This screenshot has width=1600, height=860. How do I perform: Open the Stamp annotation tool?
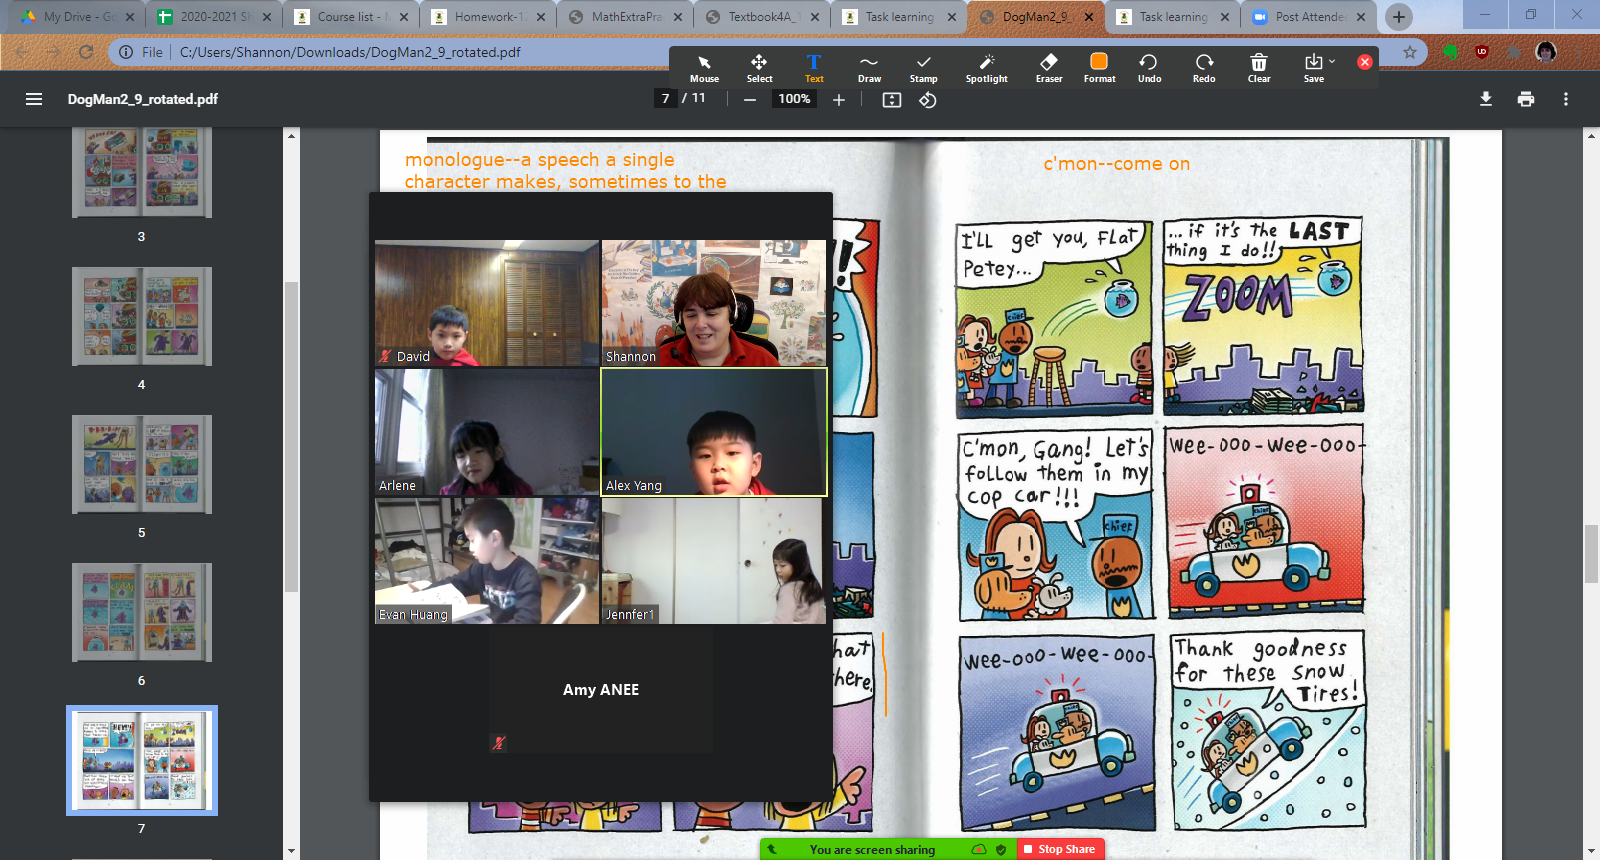(924, 68)
